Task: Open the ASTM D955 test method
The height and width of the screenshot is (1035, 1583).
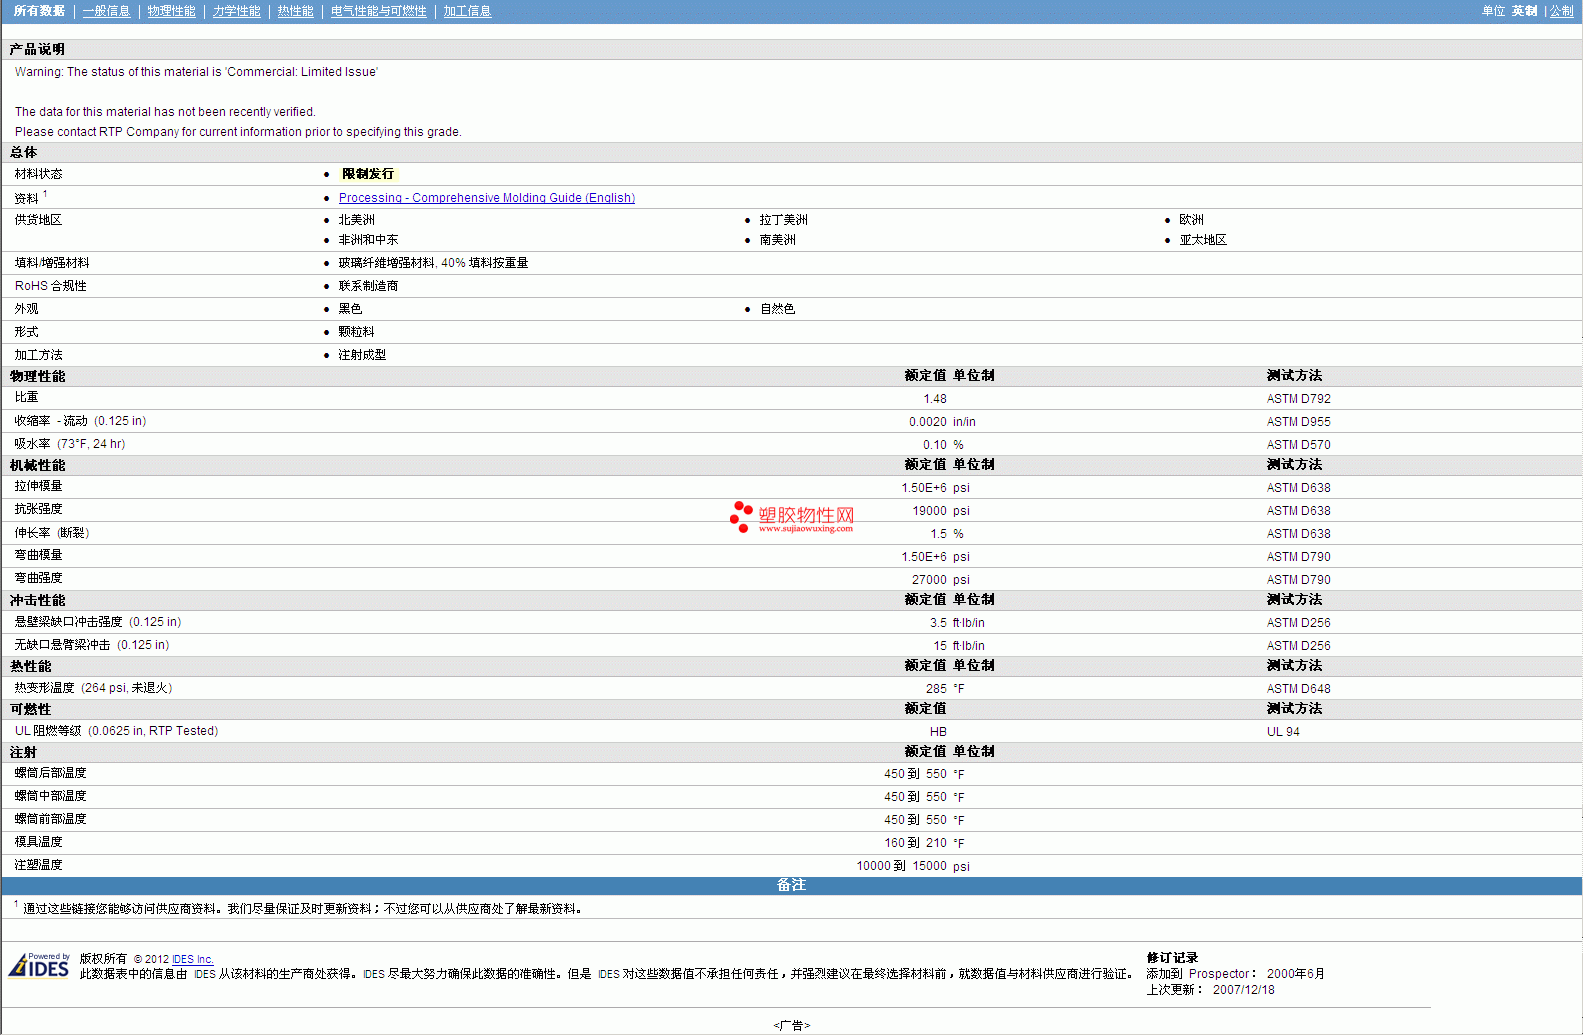Action: tap(1298, 422)
